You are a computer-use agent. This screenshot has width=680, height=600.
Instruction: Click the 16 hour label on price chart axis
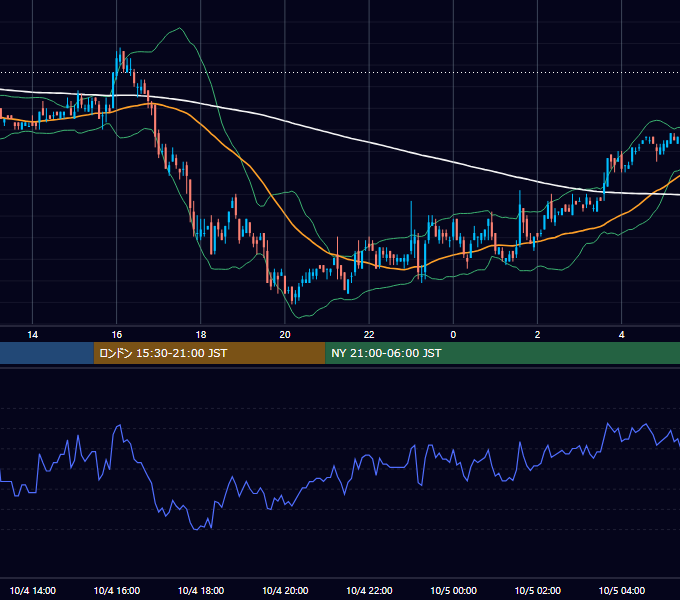(x=117, y=335)
